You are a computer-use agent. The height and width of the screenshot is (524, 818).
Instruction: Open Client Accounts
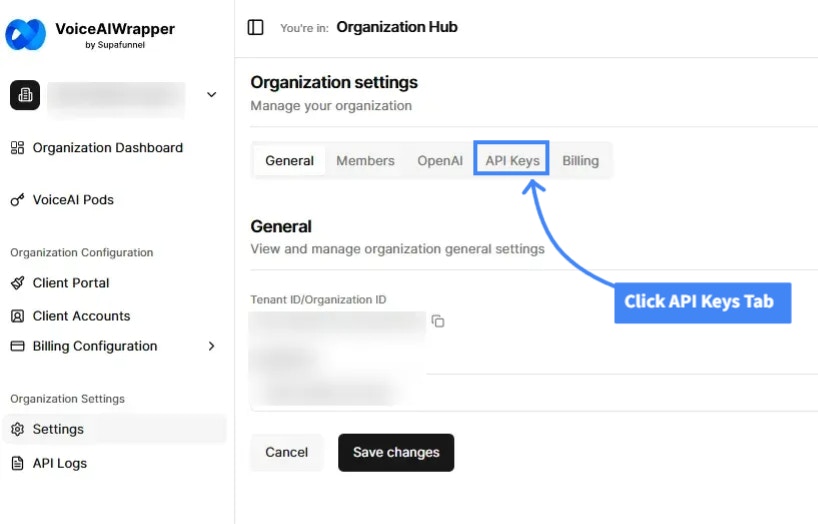(81, 316)
